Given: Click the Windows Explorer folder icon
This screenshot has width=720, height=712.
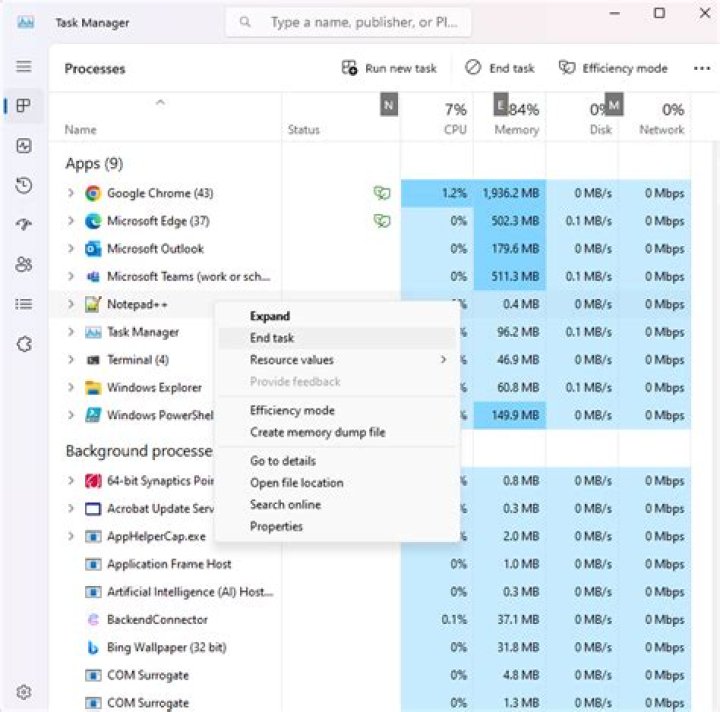Looking at the screenshot, I should click(93, 387).
